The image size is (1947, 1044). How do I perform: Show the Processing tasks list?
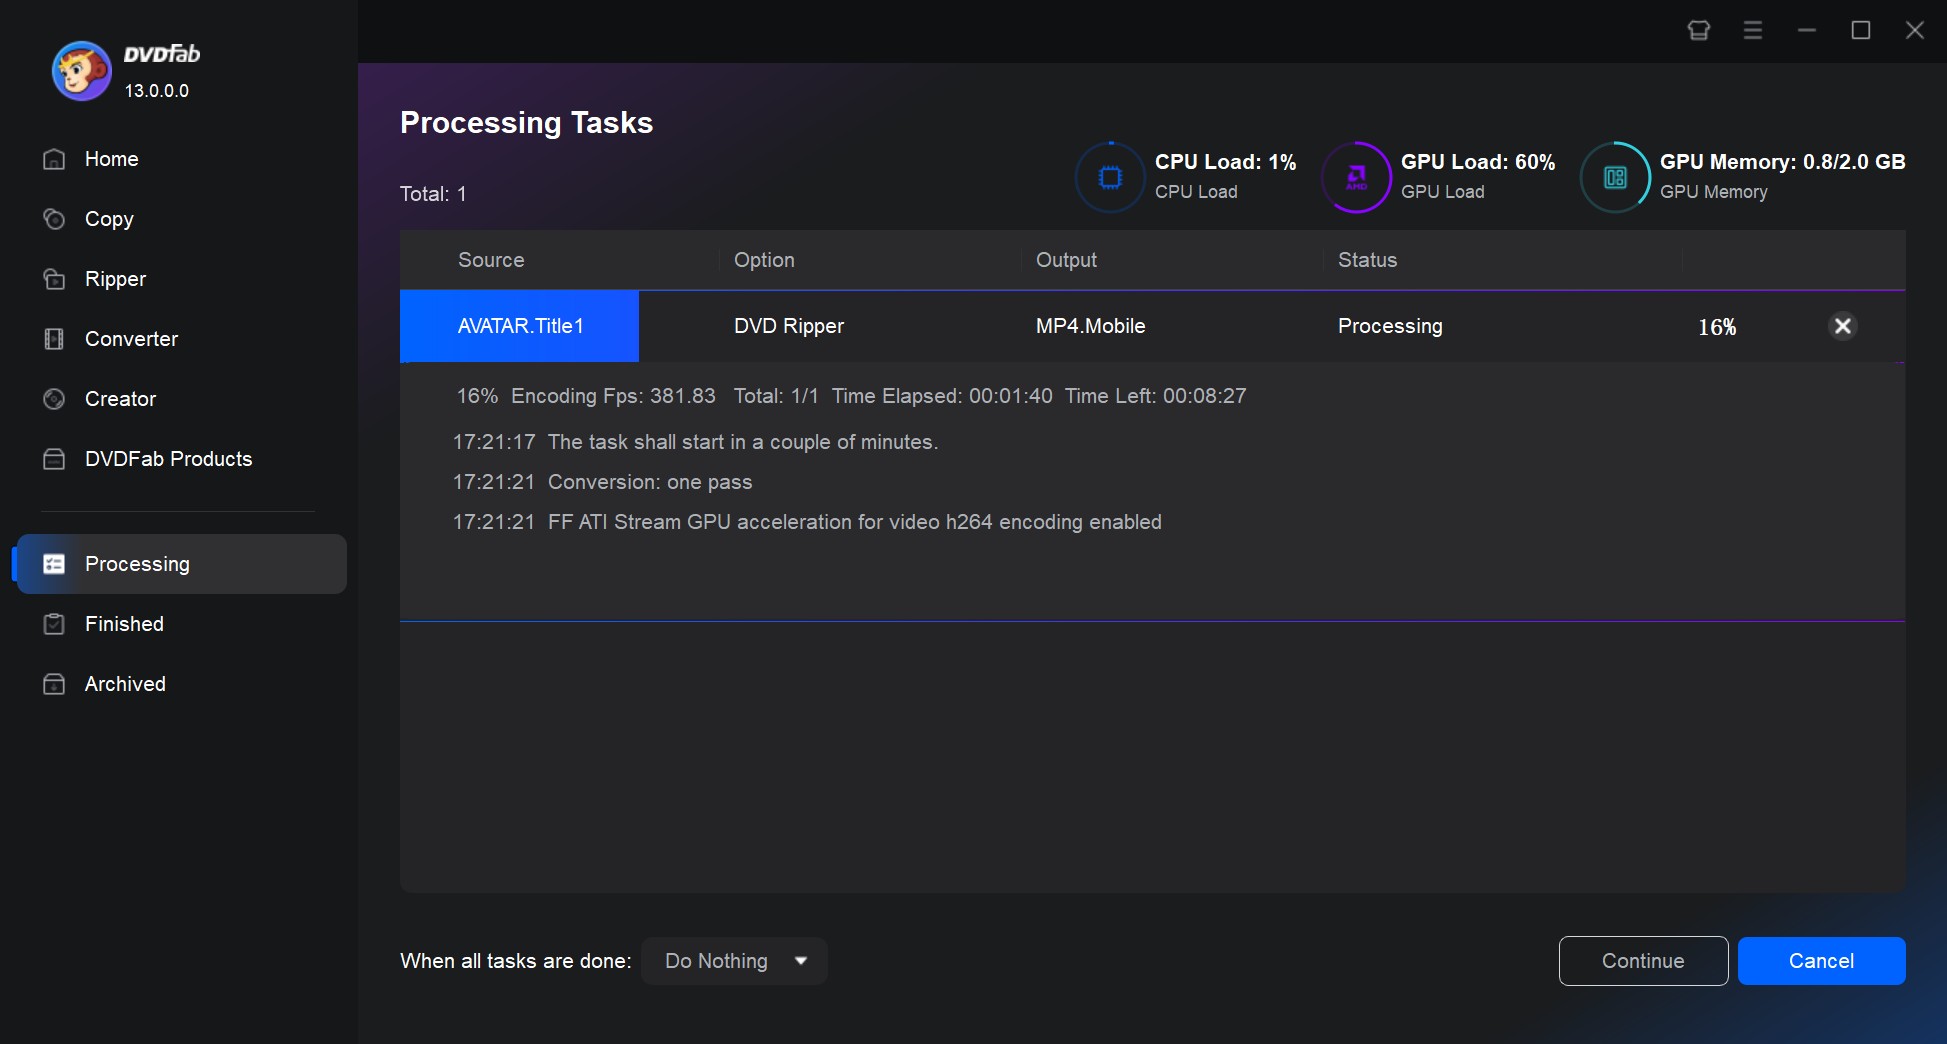coord(182,564)
